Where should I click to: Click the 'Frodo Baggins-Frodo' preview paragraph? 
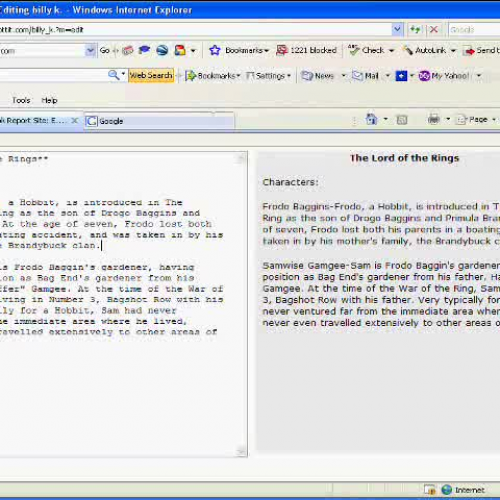(x=381, y=224)
